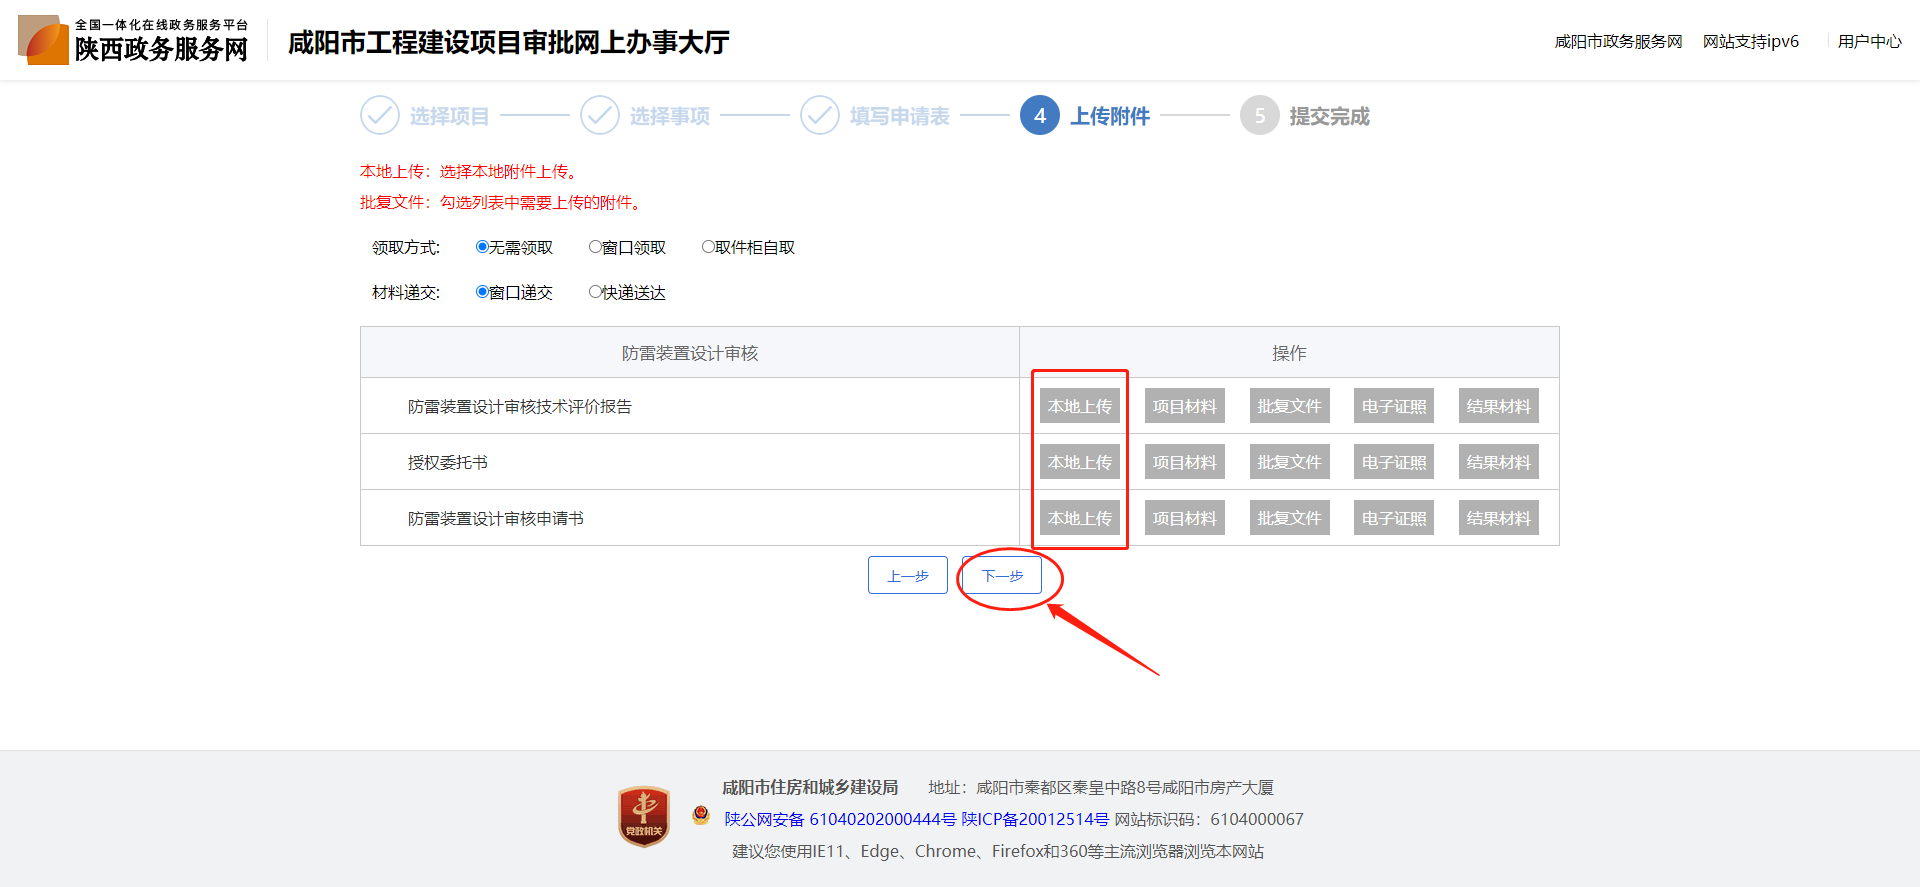Select the 窗口领取 radio option
The image size is (1920, 887).
(595, 247)
